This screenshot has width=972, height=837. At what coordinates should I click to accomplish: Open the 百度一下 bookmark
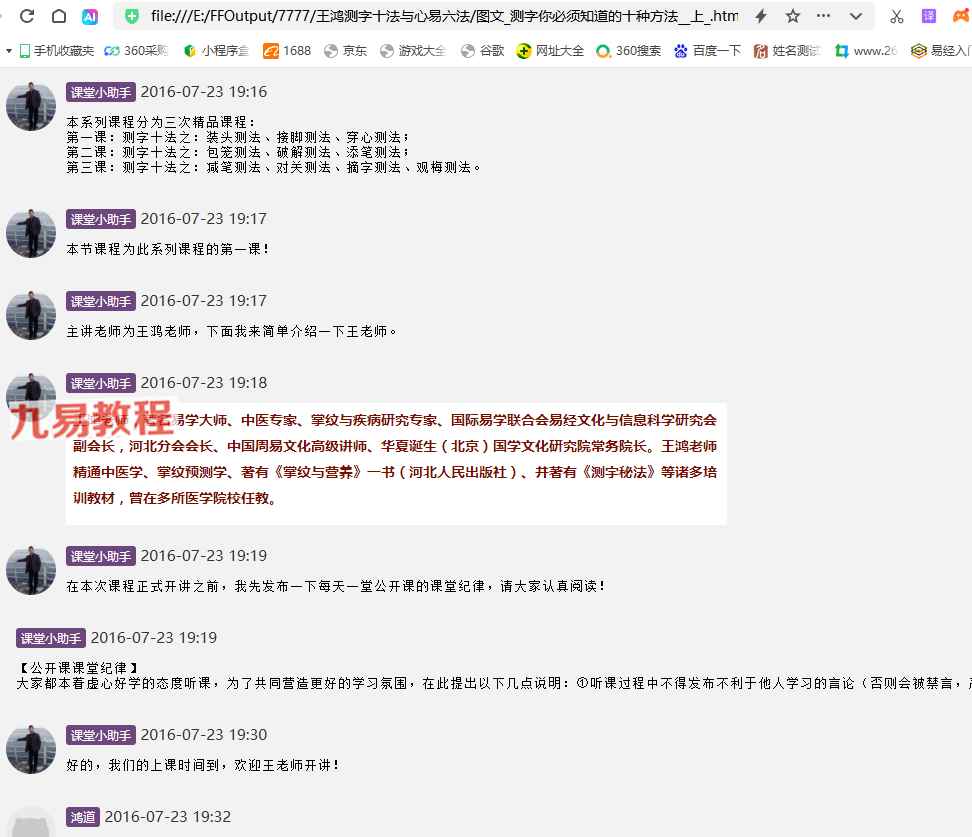pyautogui.click(x=709, y=51)
